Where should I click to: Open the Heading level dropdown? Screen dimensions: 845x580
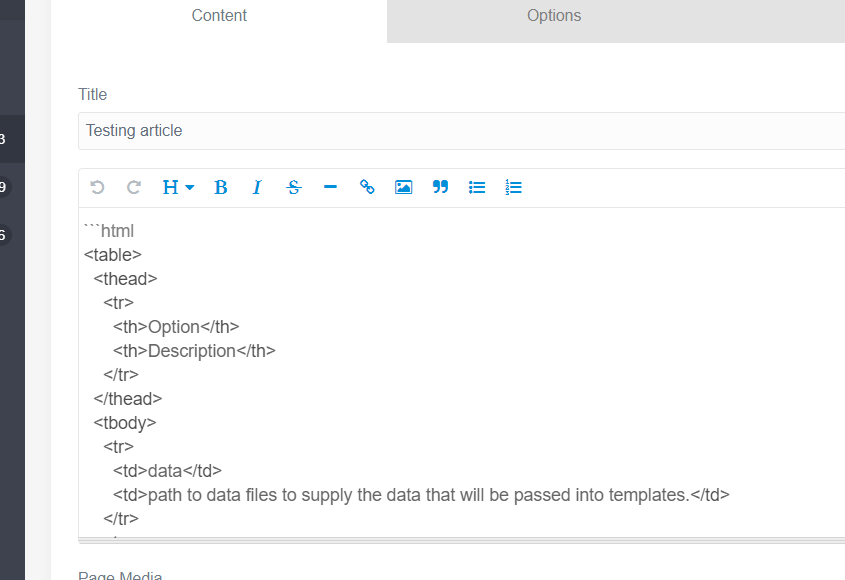[176, 187]
